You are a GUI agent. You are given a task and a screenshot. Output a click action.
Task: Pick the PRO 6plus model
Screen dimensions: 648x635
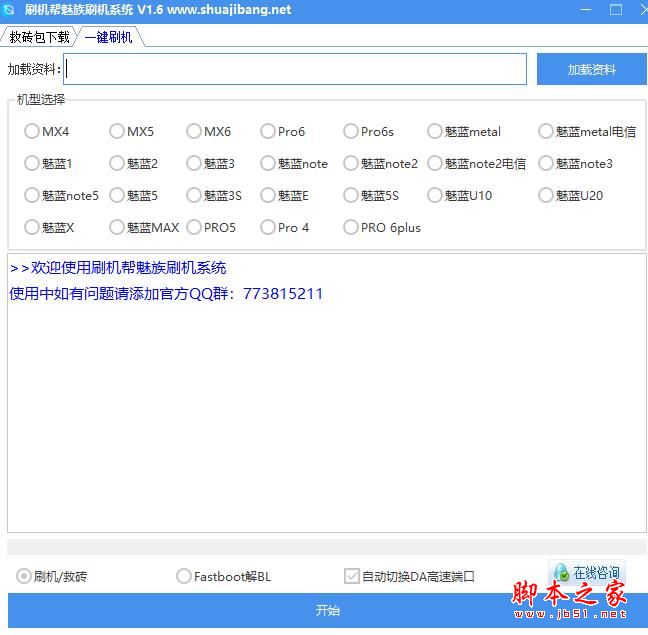pyautogui.click(x=350, y=227)
